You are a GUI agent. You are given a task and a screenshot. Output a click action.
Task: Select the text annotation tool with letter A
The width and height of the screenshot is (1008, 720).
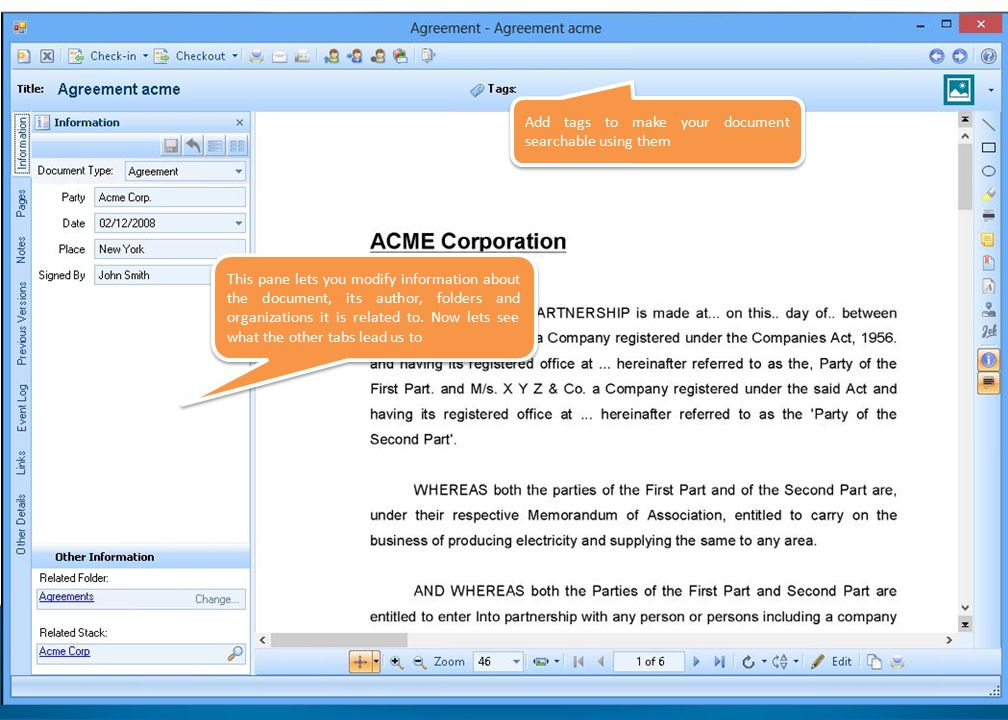pyautogui.click(x=989, y=286)
